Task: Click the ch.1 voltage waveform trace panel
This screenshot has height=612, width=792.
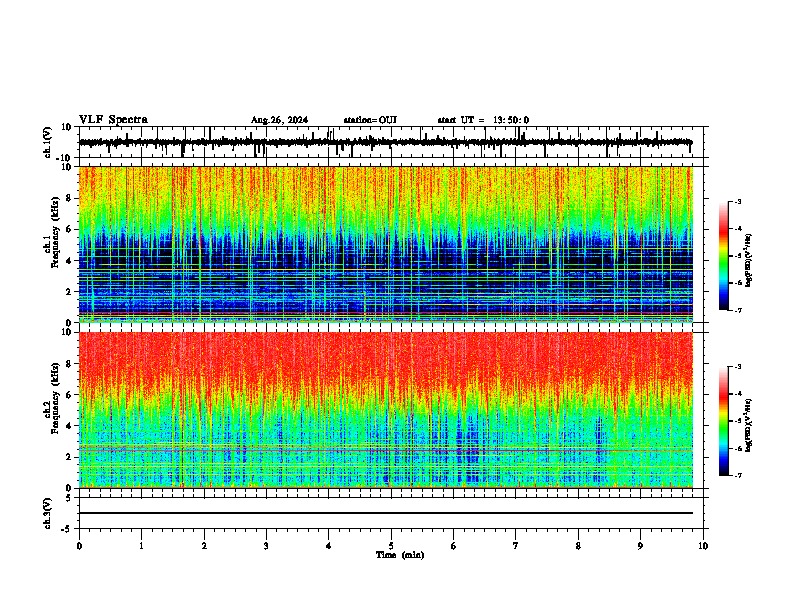Action: coord(391,142)
